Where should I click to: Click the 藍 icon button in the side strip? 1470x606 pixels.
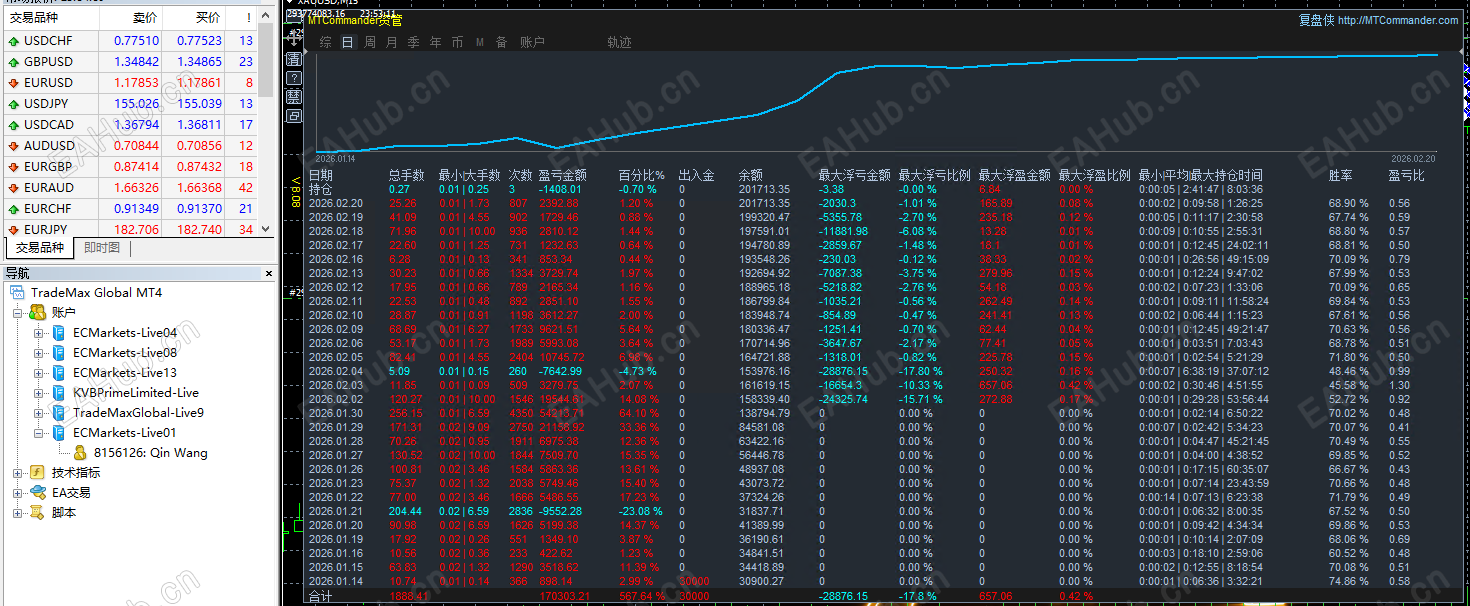click(x=294, y=97)
